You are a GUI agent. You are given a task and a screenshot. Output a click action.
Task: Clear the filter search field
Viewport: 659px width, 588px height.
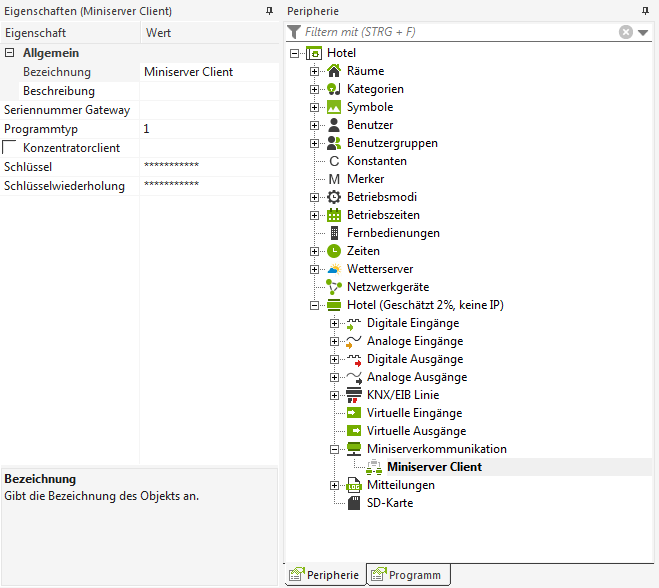626,32
